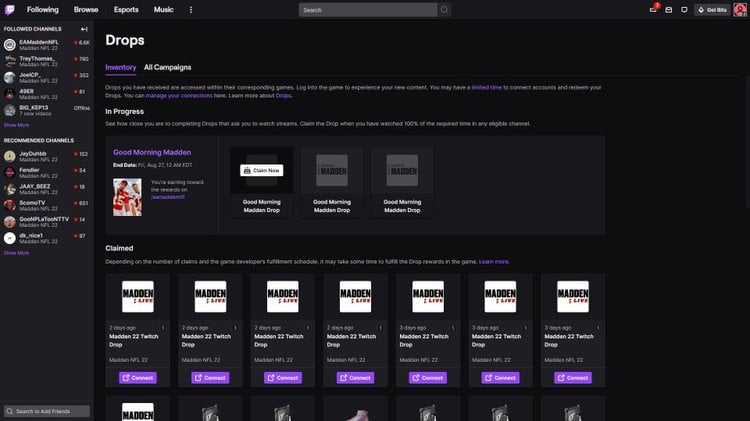Click the Twitch logo home icon
The image size is (750, 421).
(x=10, y=9)
